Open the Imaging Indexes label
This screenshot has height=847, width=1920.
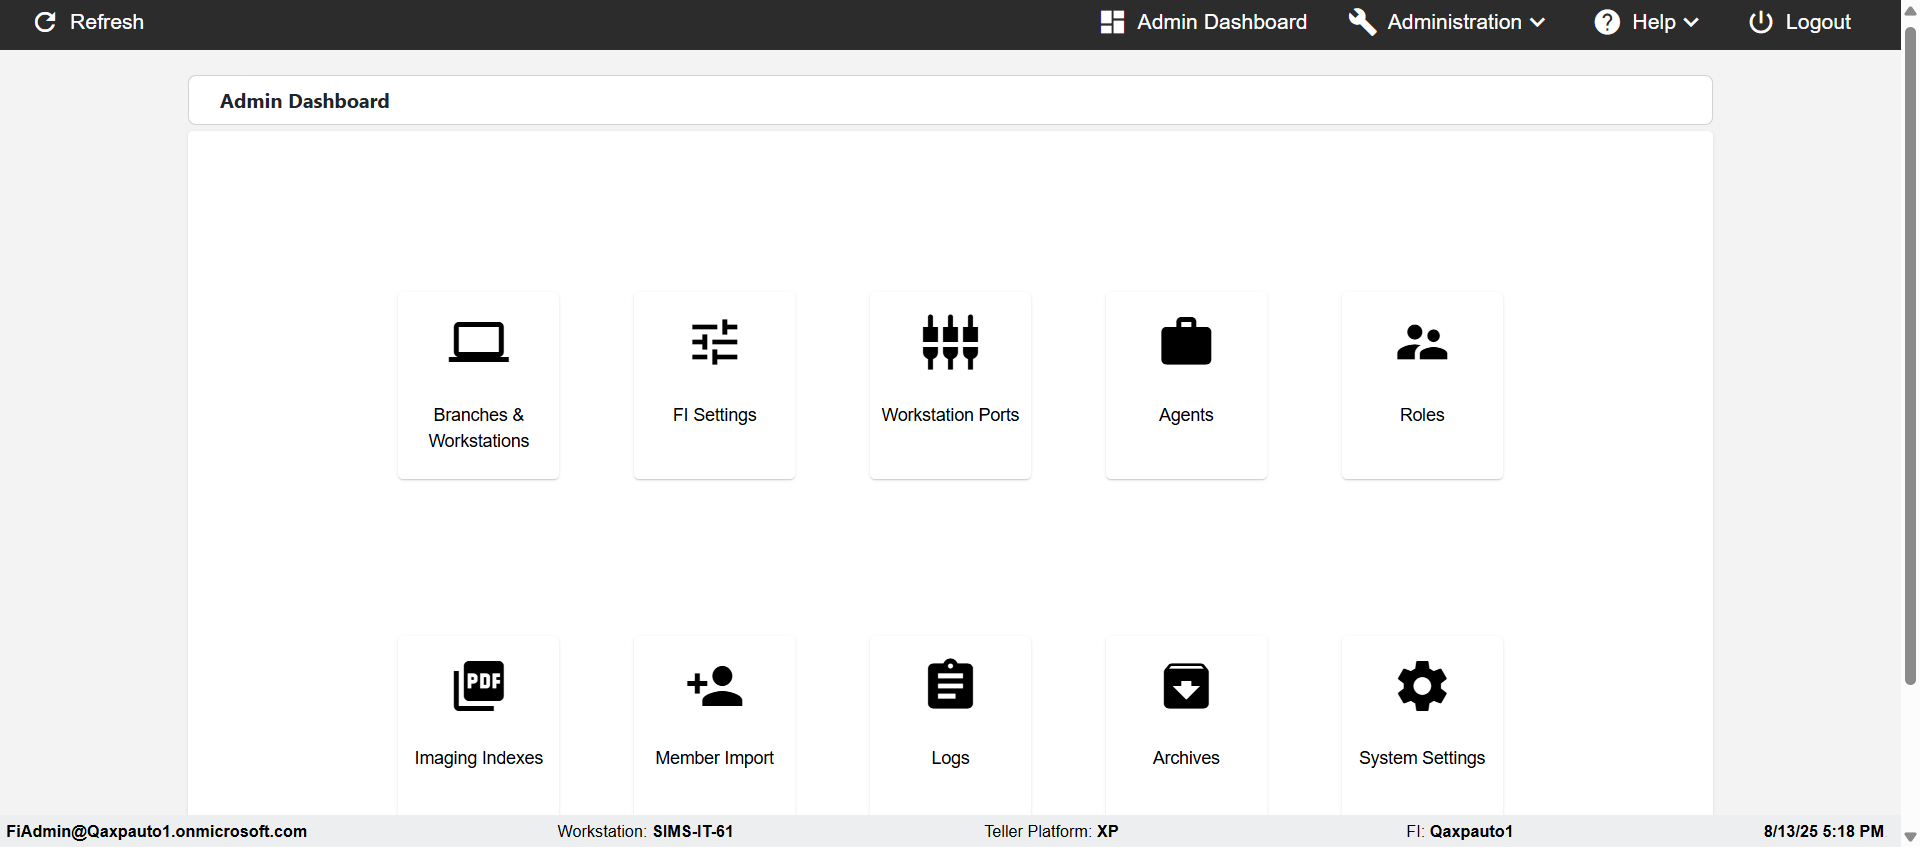pos(479,758)
